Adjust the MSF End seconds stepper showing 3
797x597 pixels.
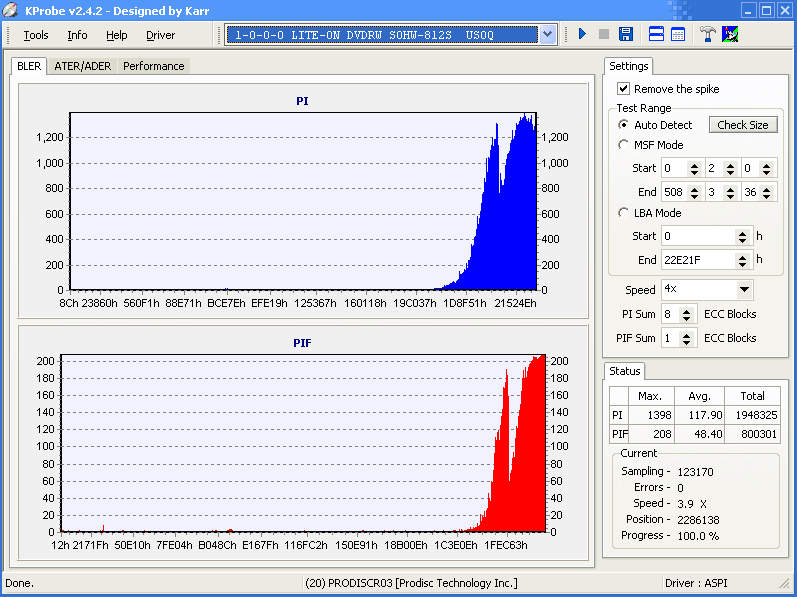[730, 192]
